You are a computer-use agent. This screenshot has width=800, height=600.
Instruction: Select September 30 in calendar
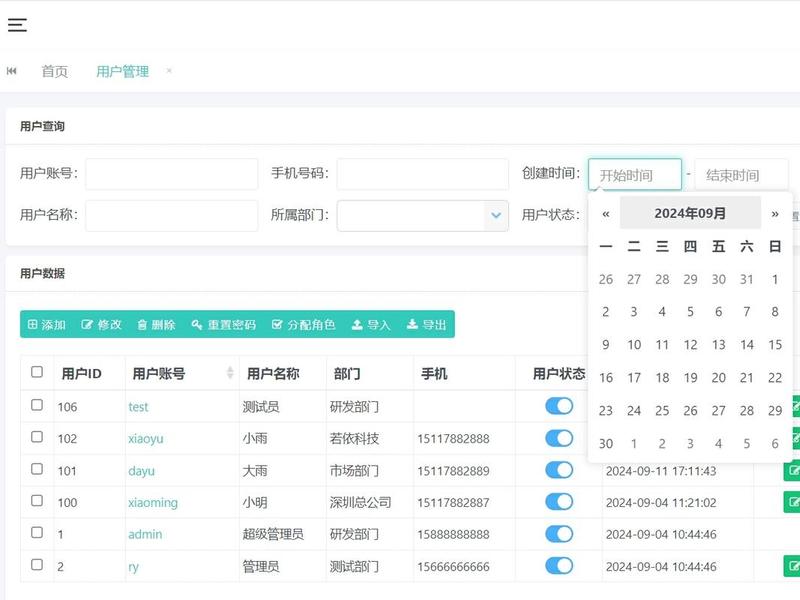tap(606, 443)
